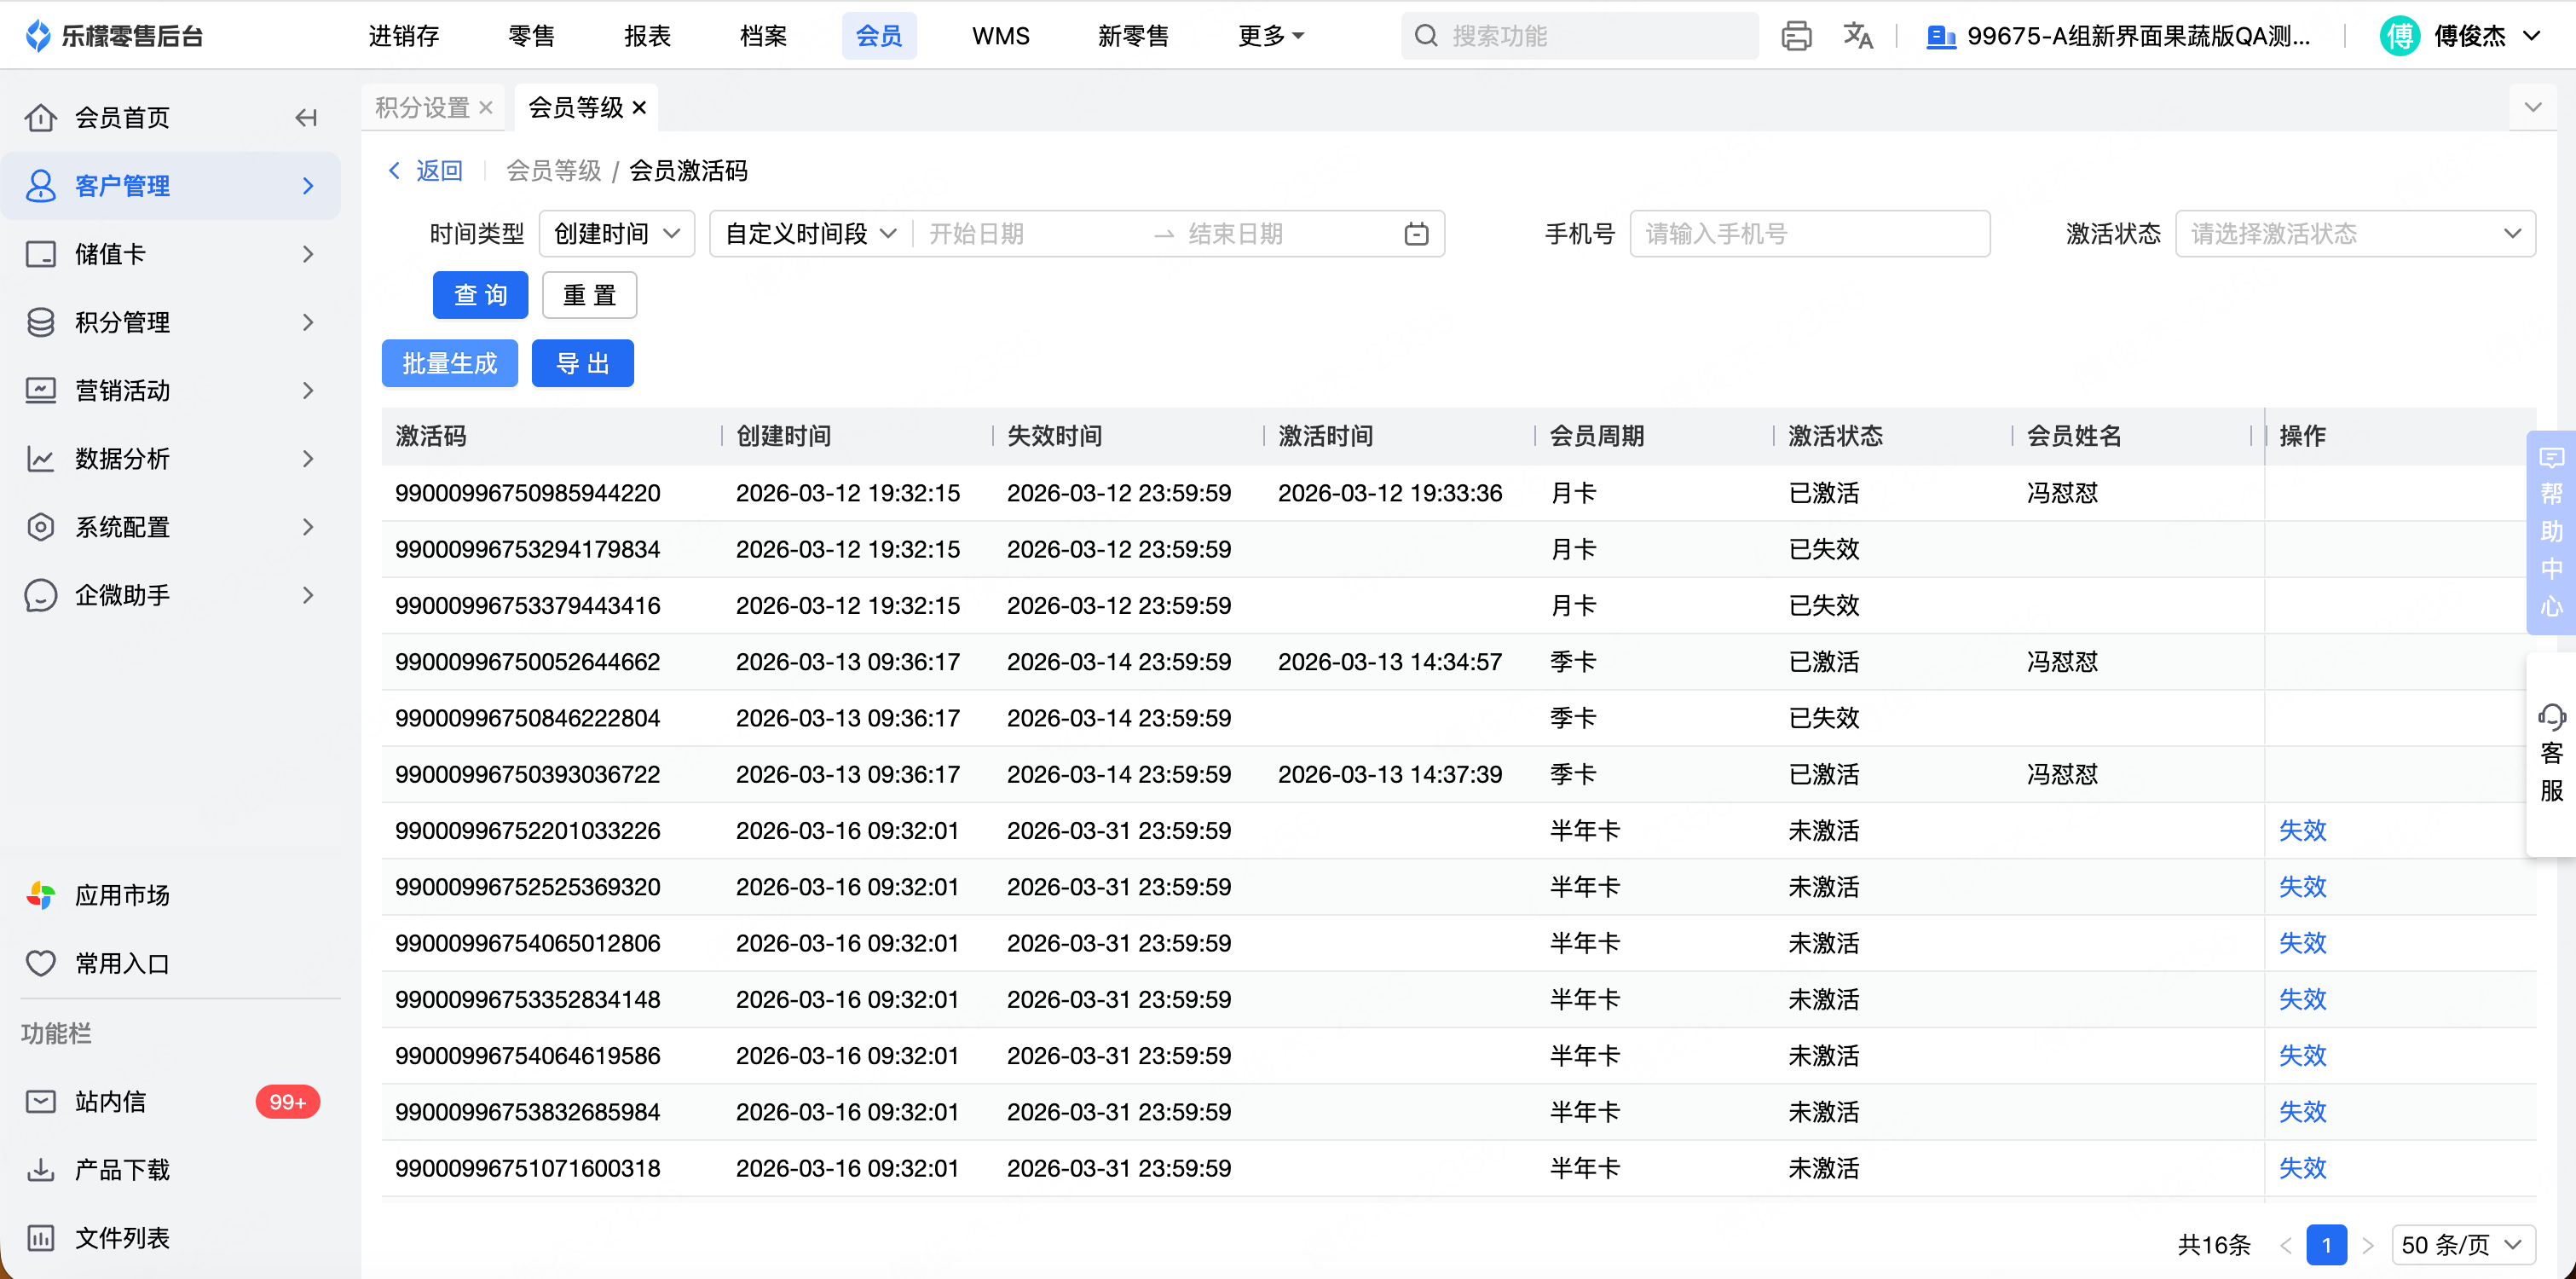Change the 50 条/页 page size
Screen dimensions: 2576x1279
tap(2462, 1245)
